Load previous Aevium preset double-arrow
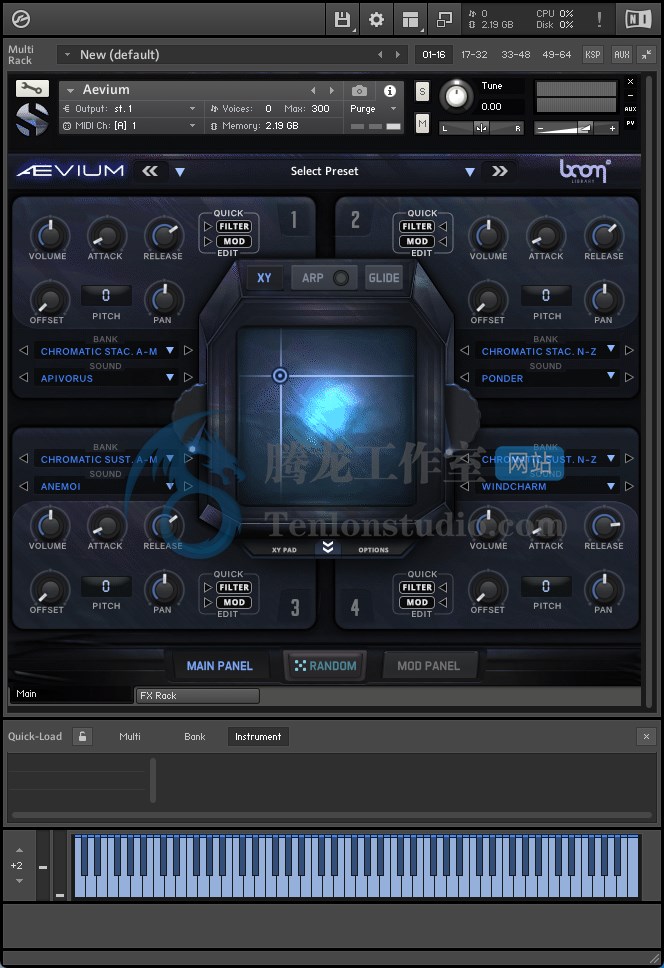664x968 pixels. (x=150, y=171)
